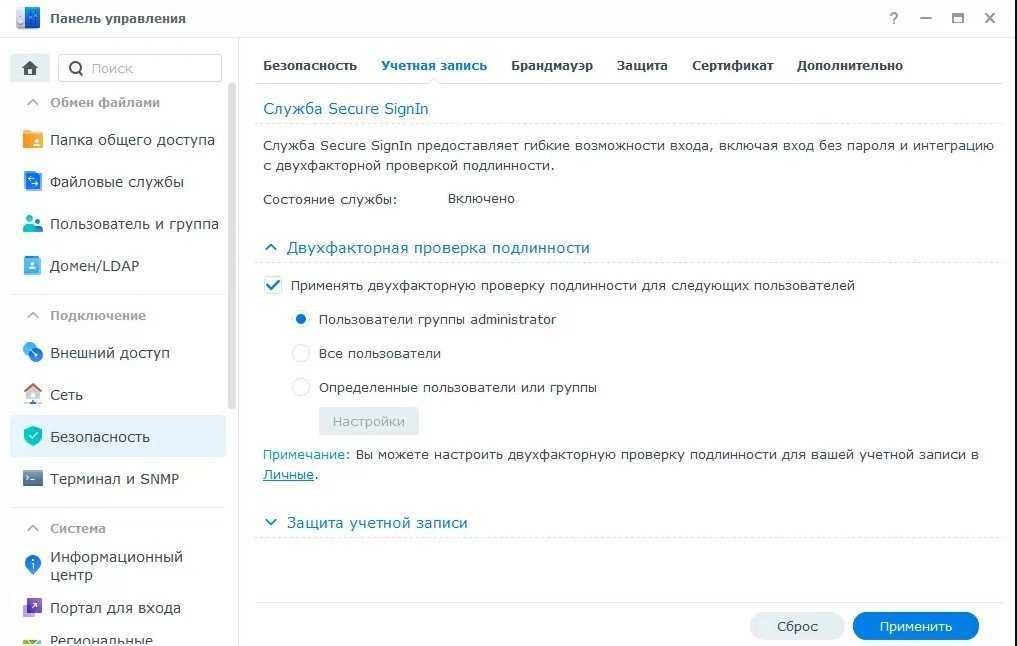
Task: Follow the 'Личные' link in the note
Action: coord(288,475)
